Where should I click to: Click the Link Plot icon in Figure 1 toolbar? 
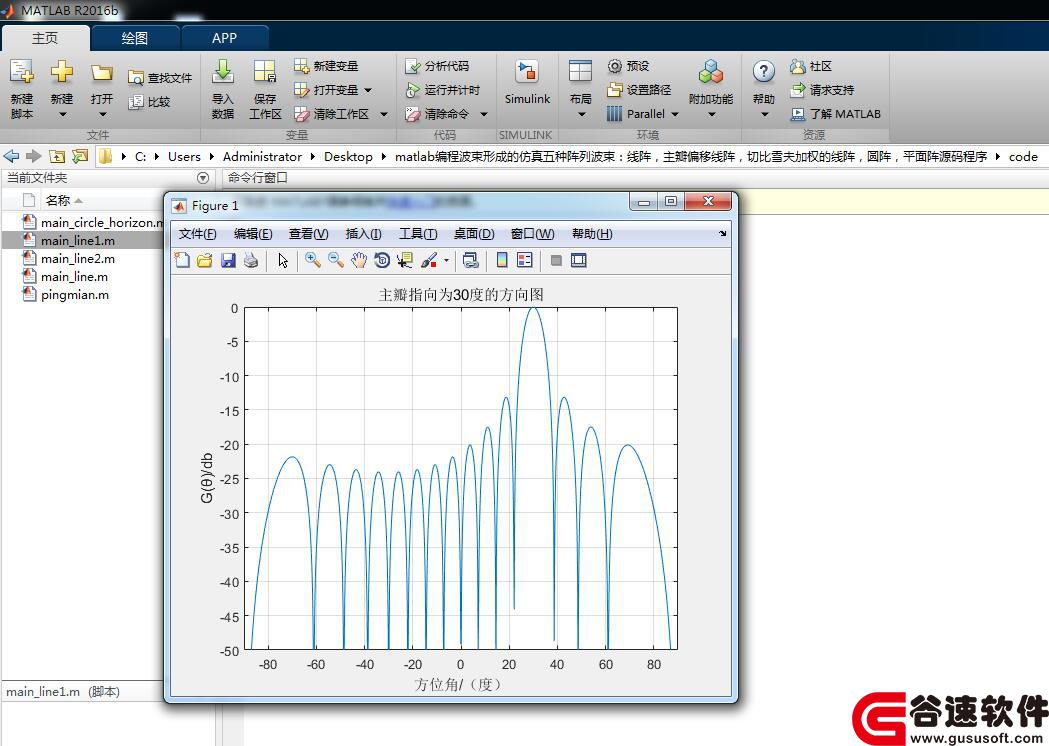point(470,260)
